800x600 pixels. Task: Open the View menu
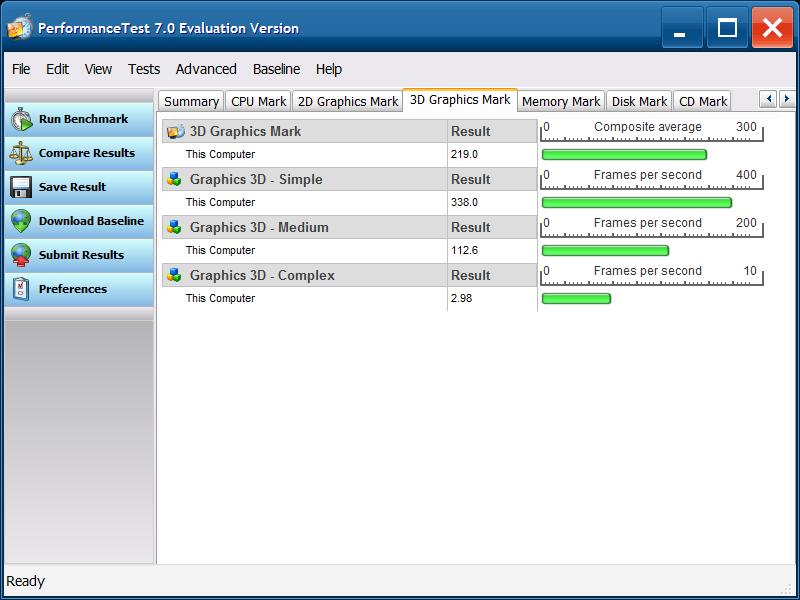click(x=98, y=69)
